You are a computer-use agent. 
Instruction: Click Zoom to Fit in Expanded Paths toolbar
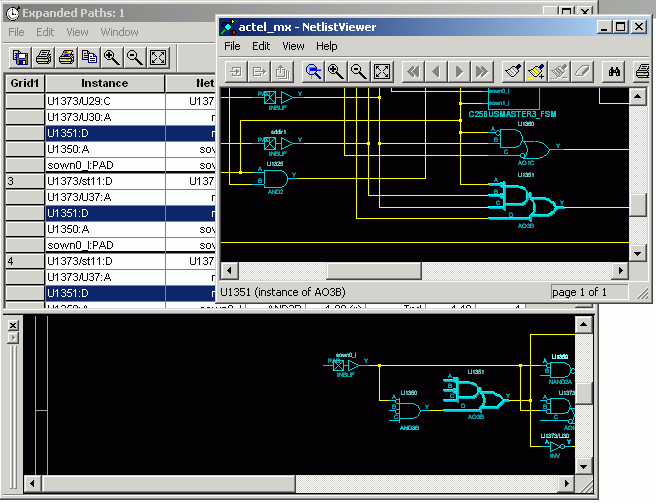click(x=158, y=57)
